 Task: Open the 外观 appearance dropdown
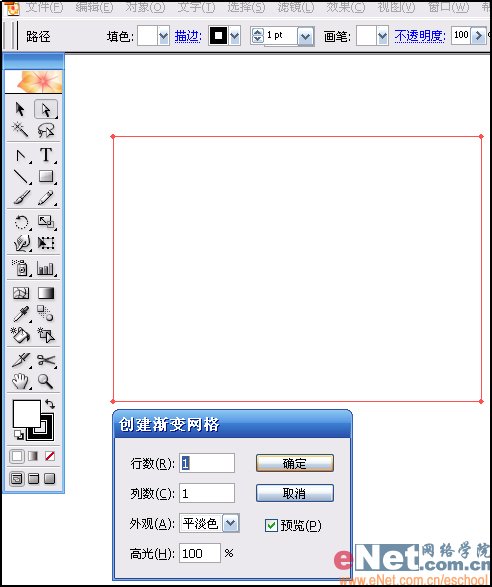pos(231,523)
